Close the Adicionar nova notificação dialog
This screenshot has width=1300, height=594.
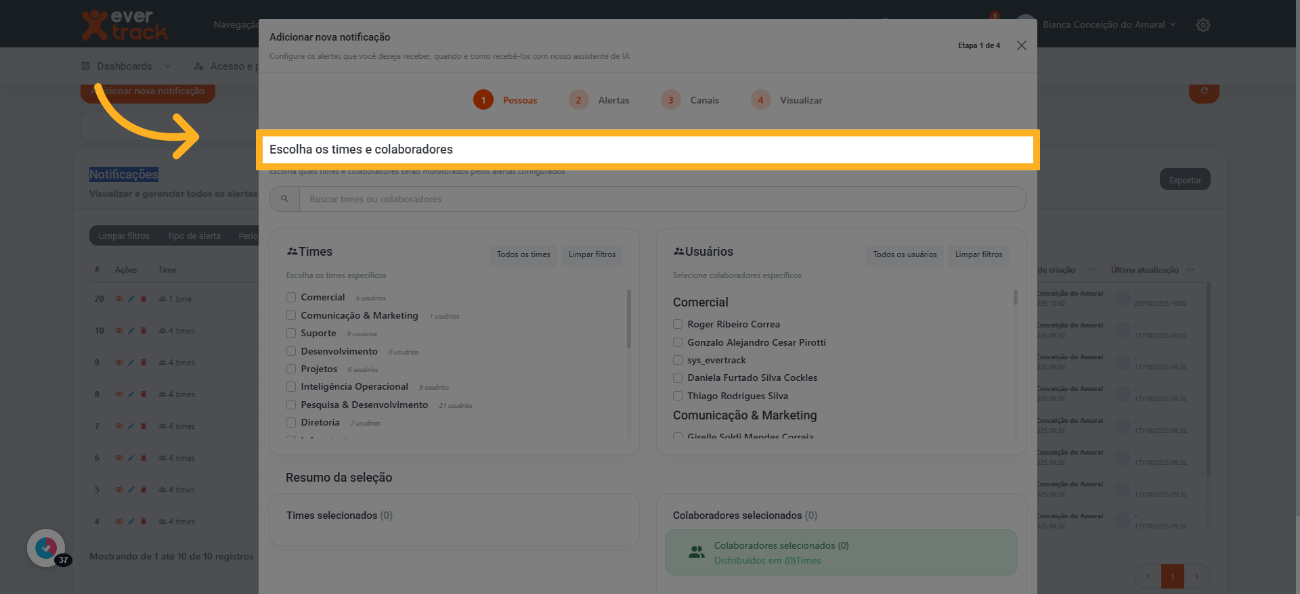[1021, 45]
